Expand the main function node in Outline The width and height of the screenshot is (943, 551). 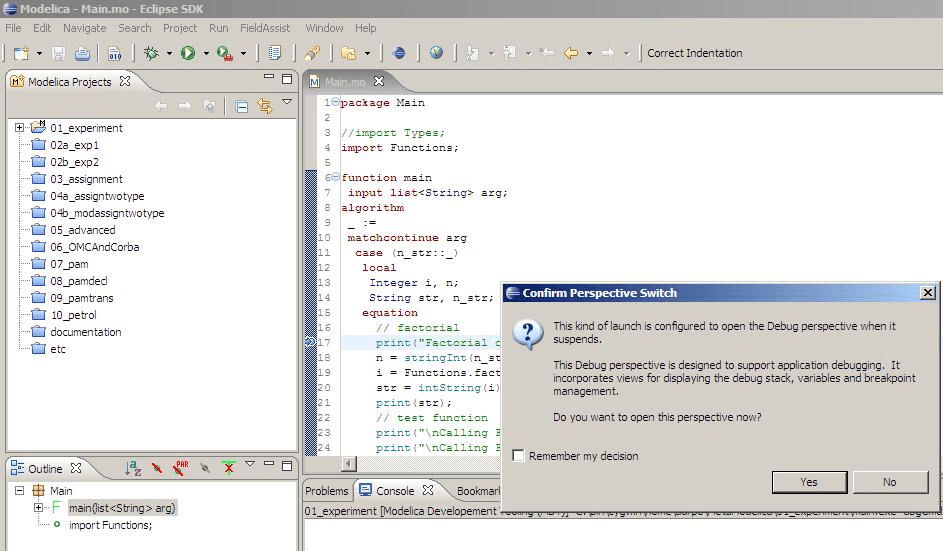click(x=38, y=508)
